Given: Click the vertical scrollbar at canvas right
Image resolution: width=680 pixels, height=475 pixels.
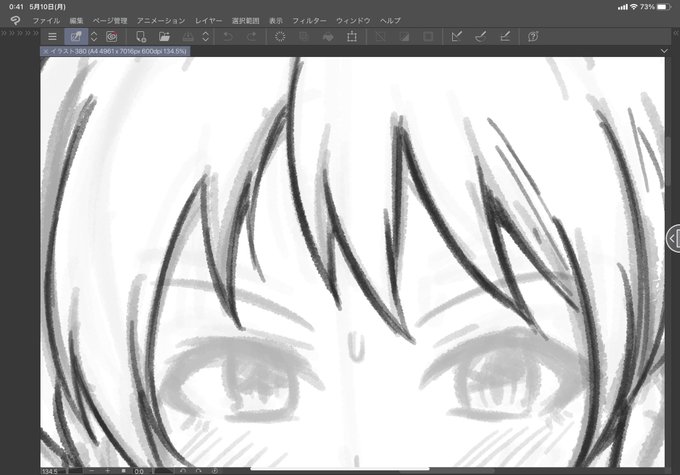Looking at the screenshot, I should click(x=668, y=162).
